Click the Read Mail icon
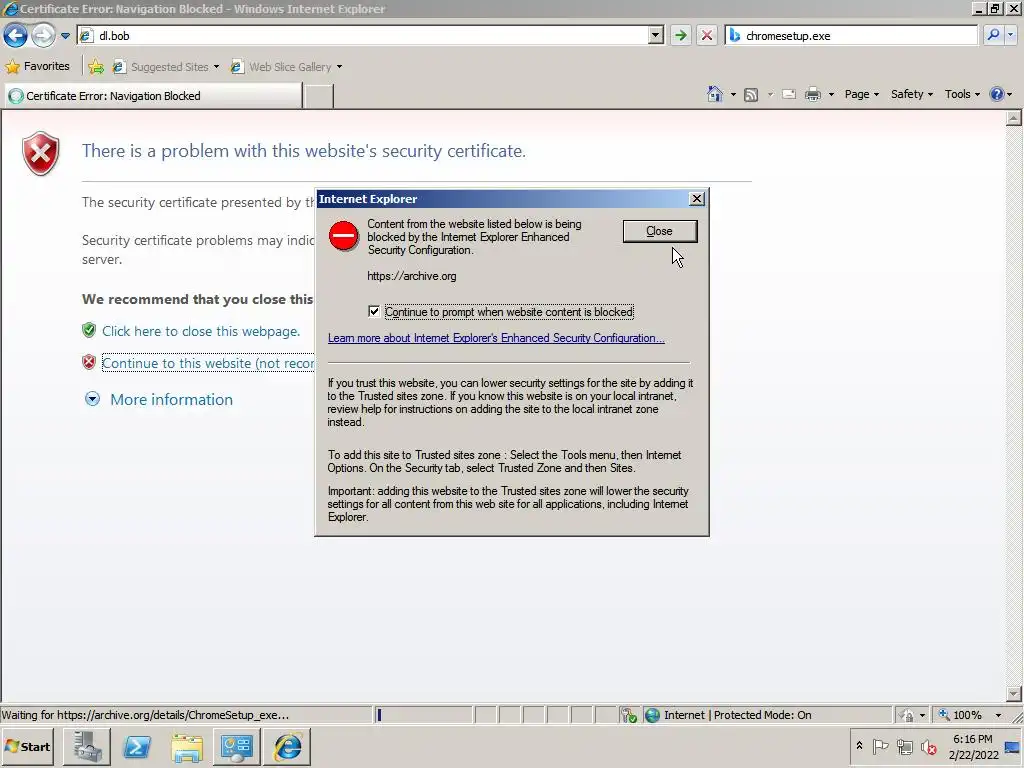Image resolution: width=1024 pixels, height=768 pixels. click(x=789, y=95)
